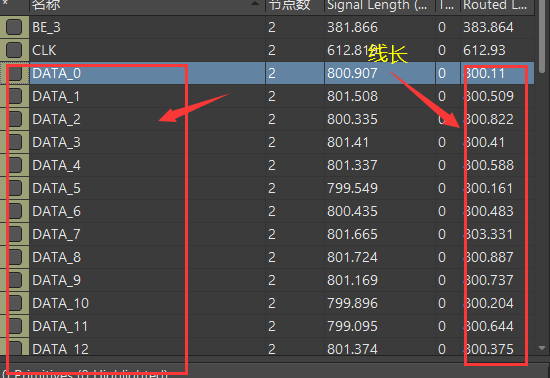Click routed length ending .822 for DATA_2
The height and width of the screenshot is (378, 550).
coord(488,120)
